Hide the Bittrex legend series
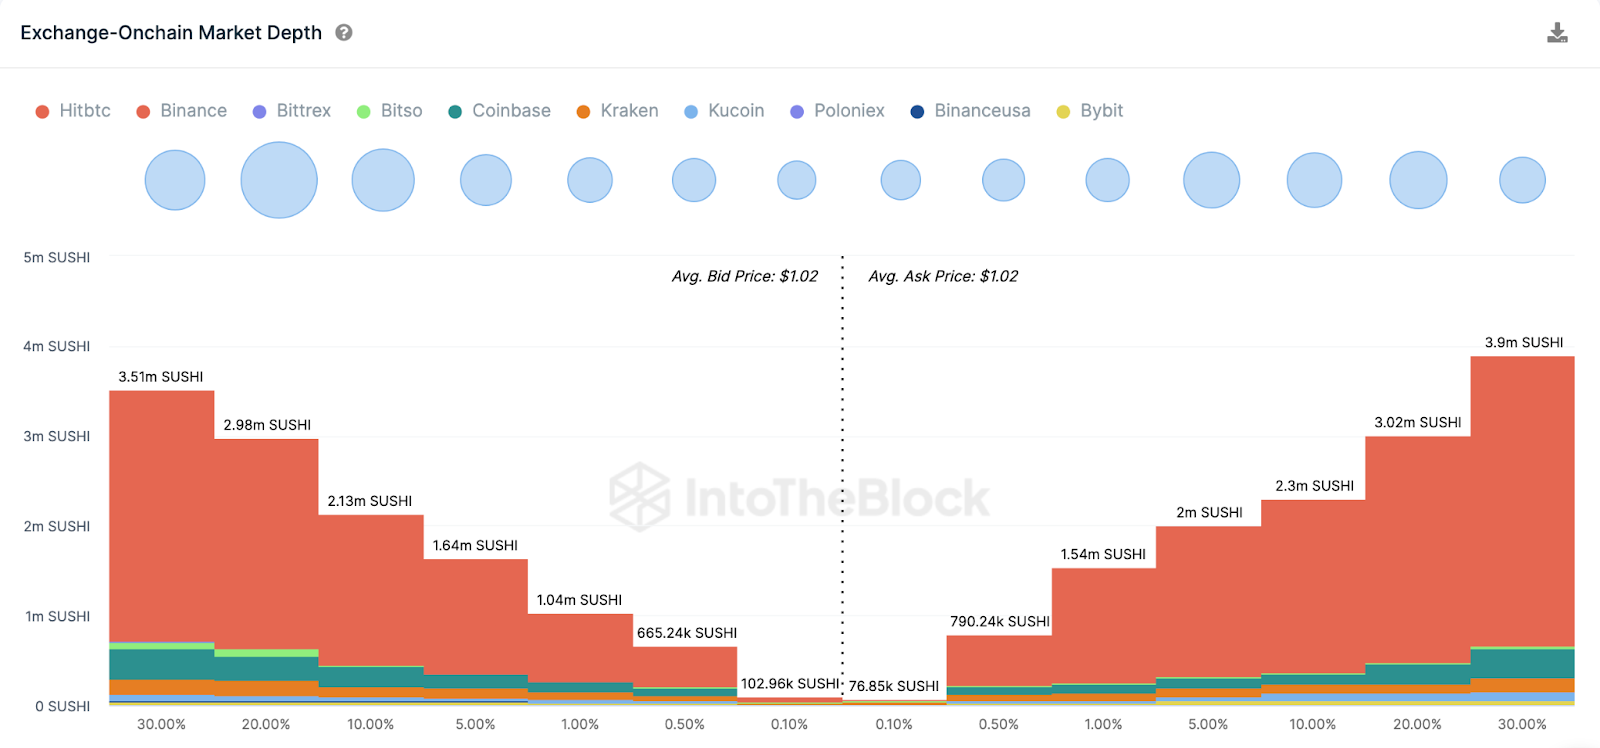Screen dimensions: 1600x748 point(292,111)
